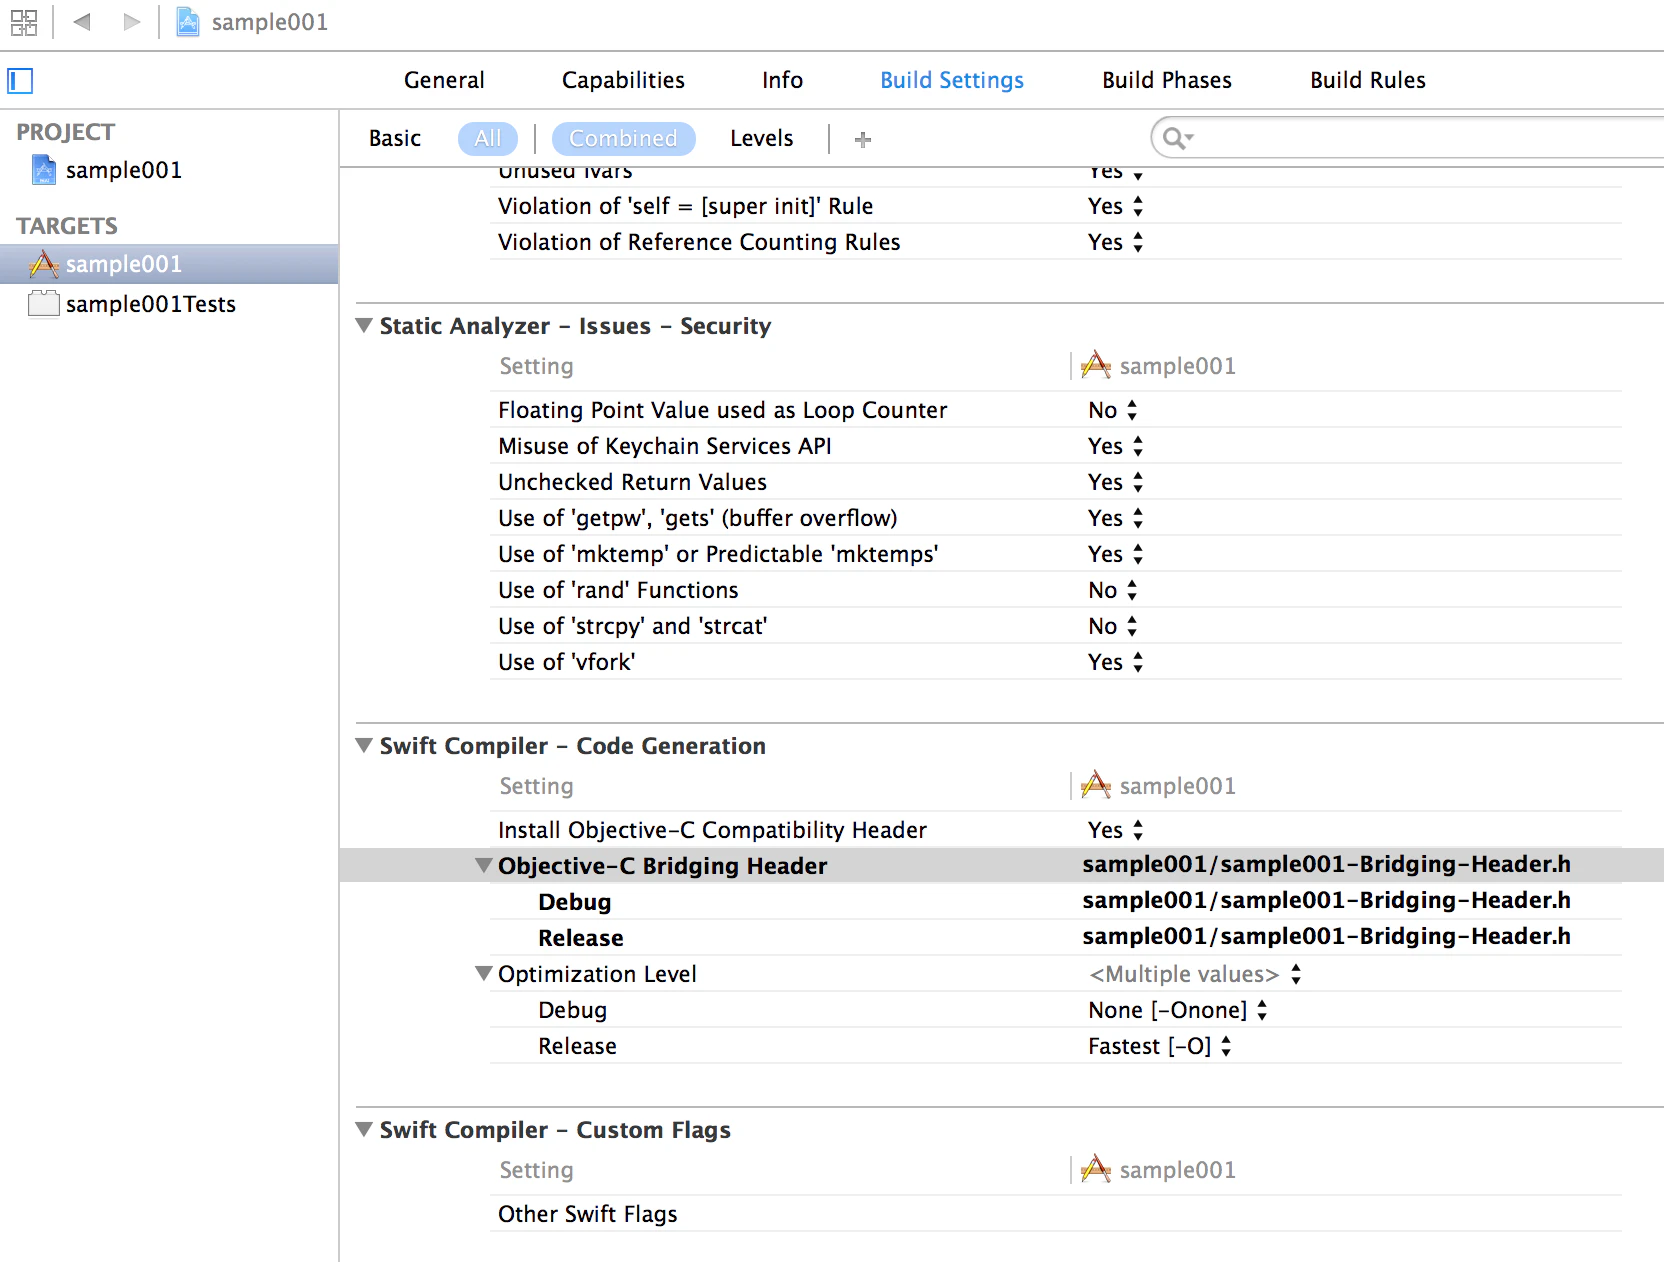Open the related items grid icon
This screenshot has width=1664, height=1262.
(24, 22)
